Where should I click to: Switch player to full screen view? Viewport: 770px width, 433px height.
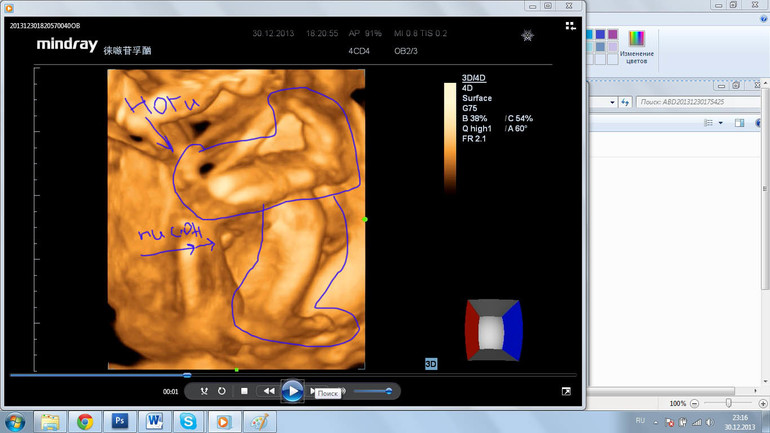[566, 391]
